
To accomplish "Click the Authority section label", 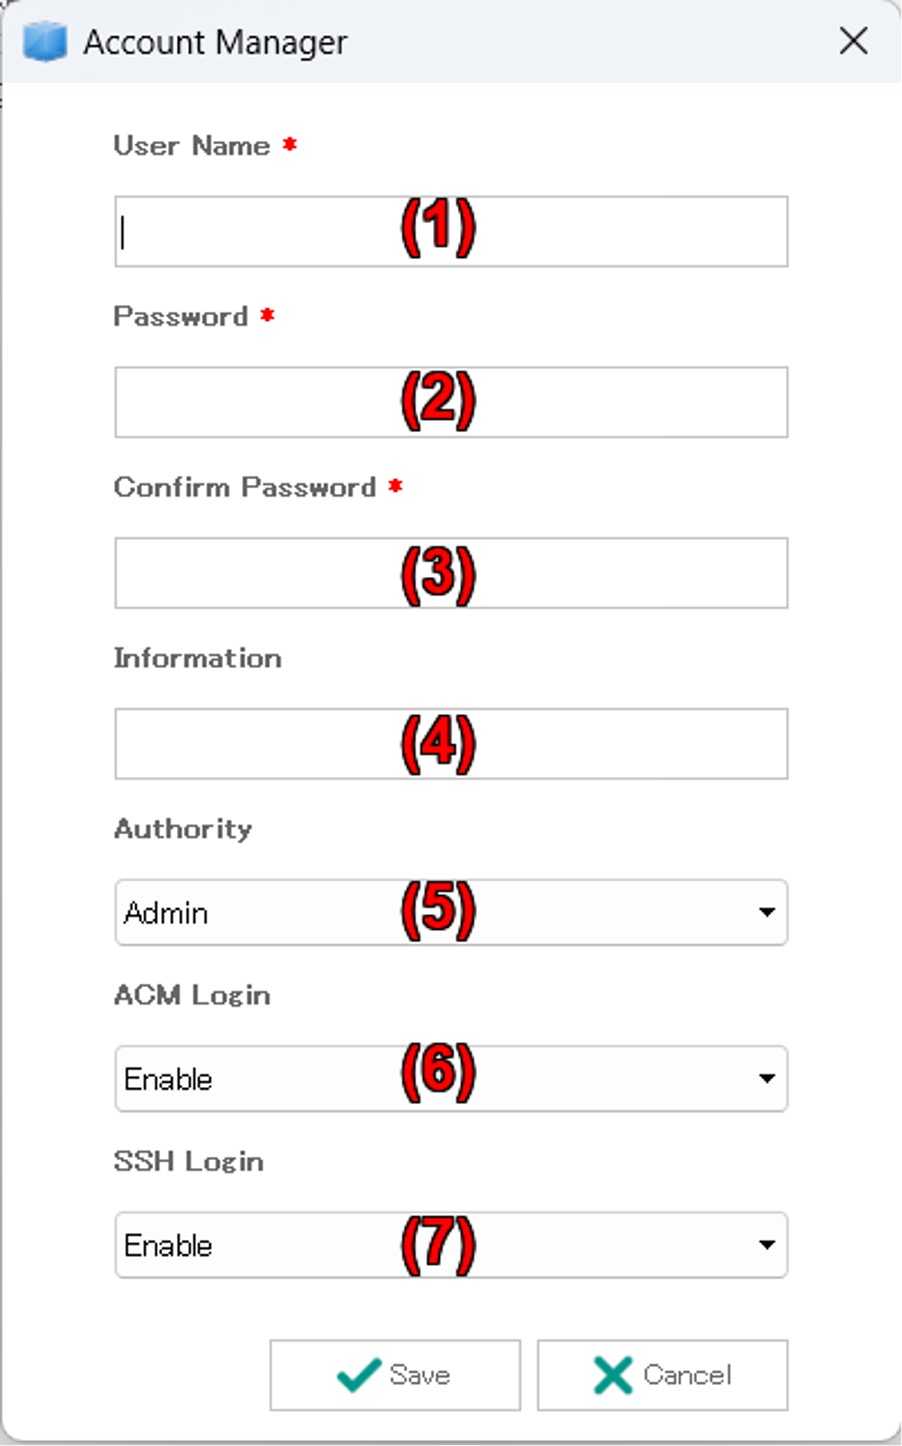I will pos(182,827).
